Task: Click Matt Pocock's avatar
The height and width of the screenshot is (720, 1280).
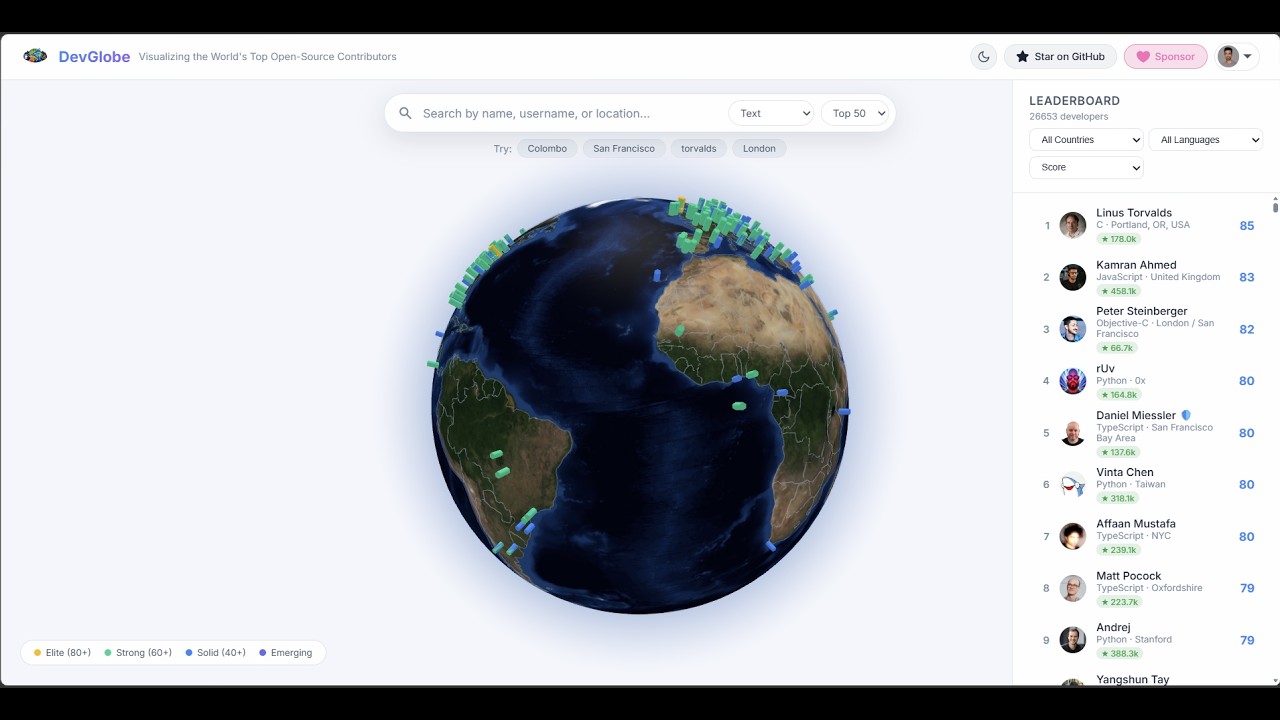Action: coord(1073,588)
